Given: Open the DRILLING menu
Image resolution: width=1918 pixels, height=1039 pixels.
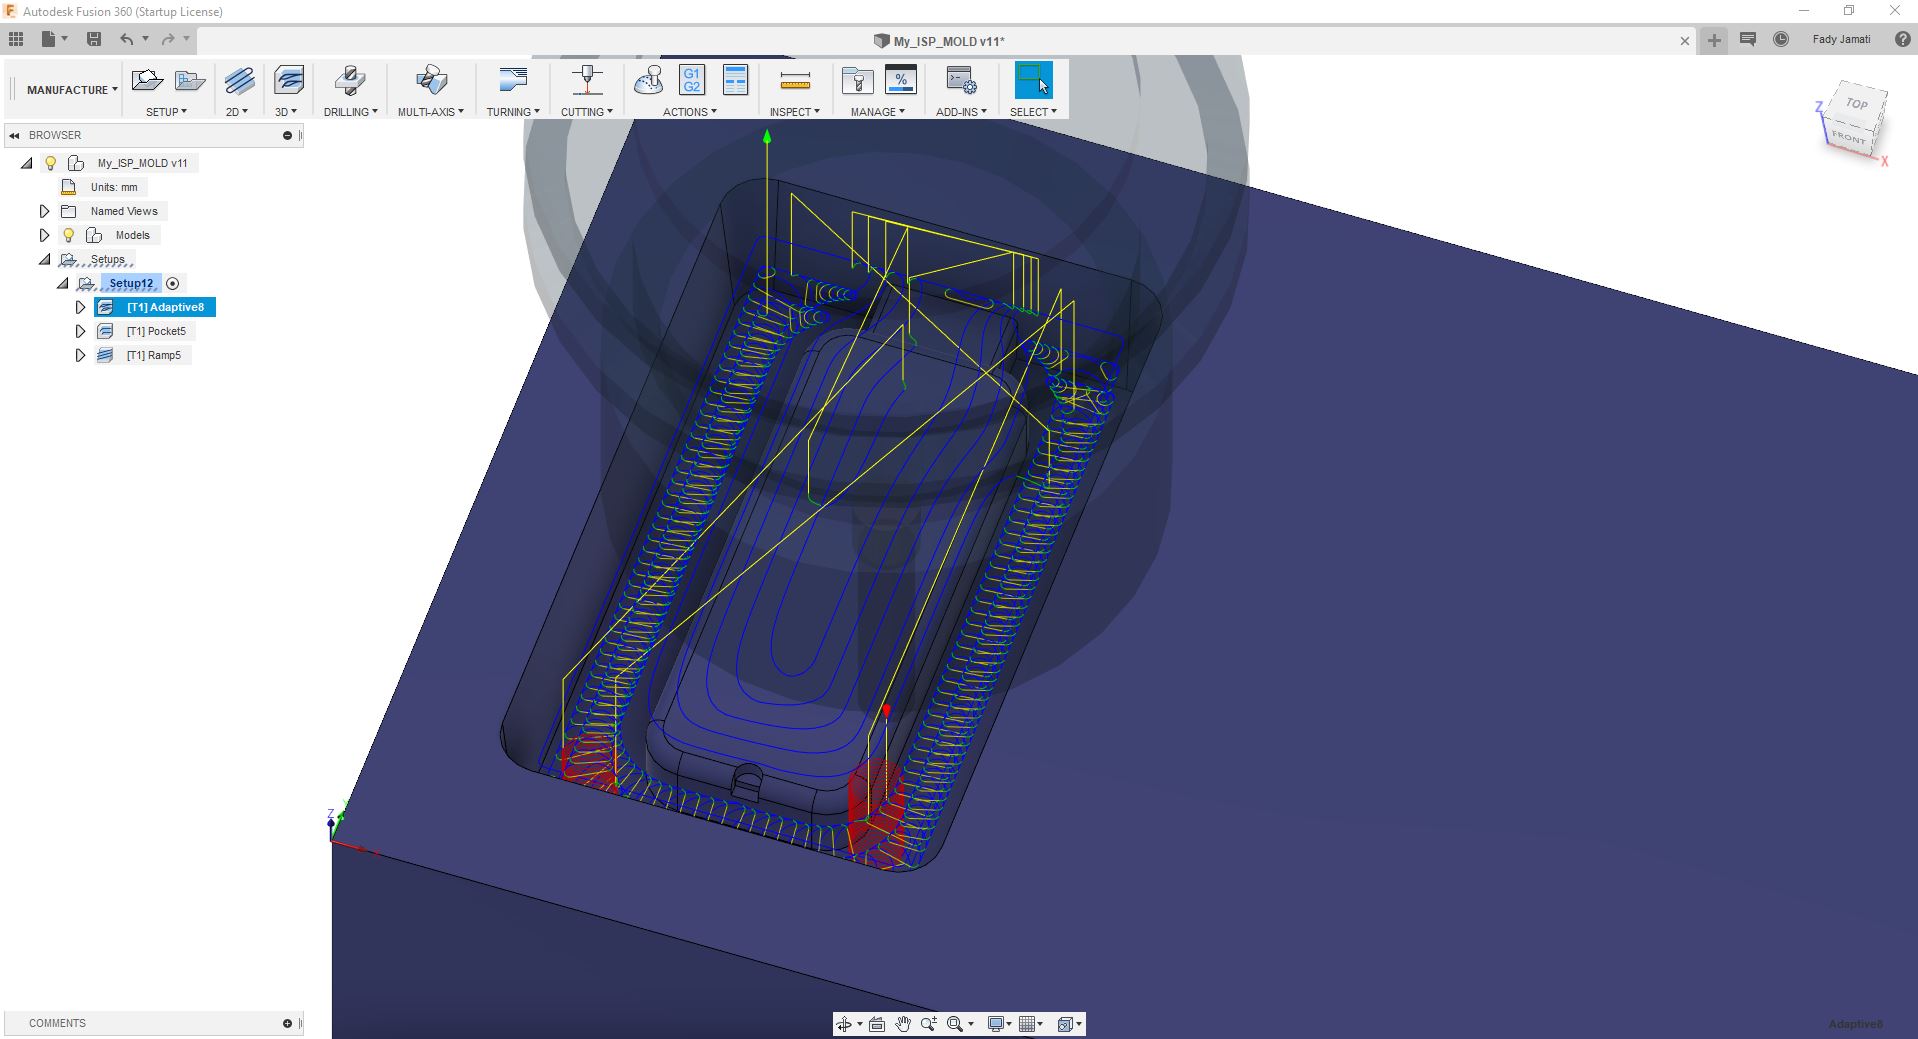Looking at the screenshot, I should (351, 112).
